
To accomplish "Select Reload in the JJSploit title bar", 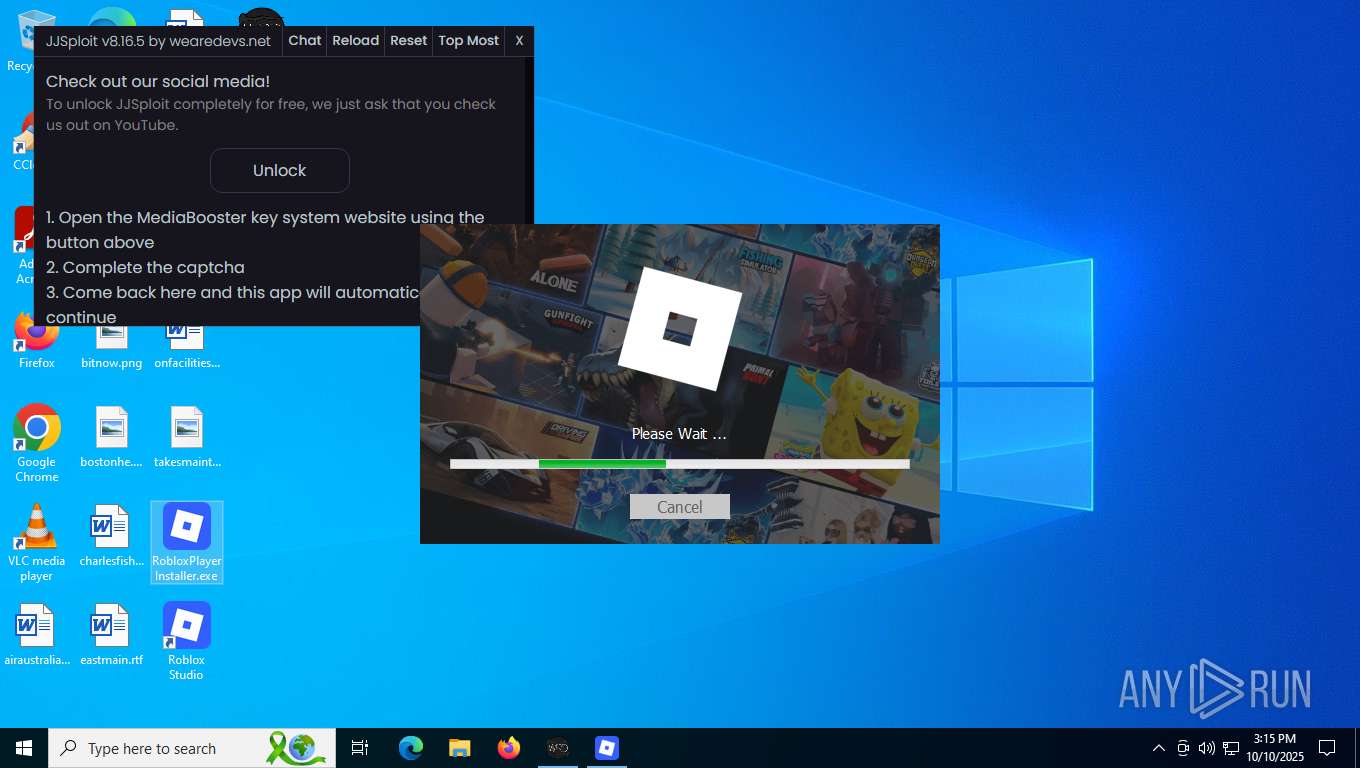I will click(x=356, y=41).
